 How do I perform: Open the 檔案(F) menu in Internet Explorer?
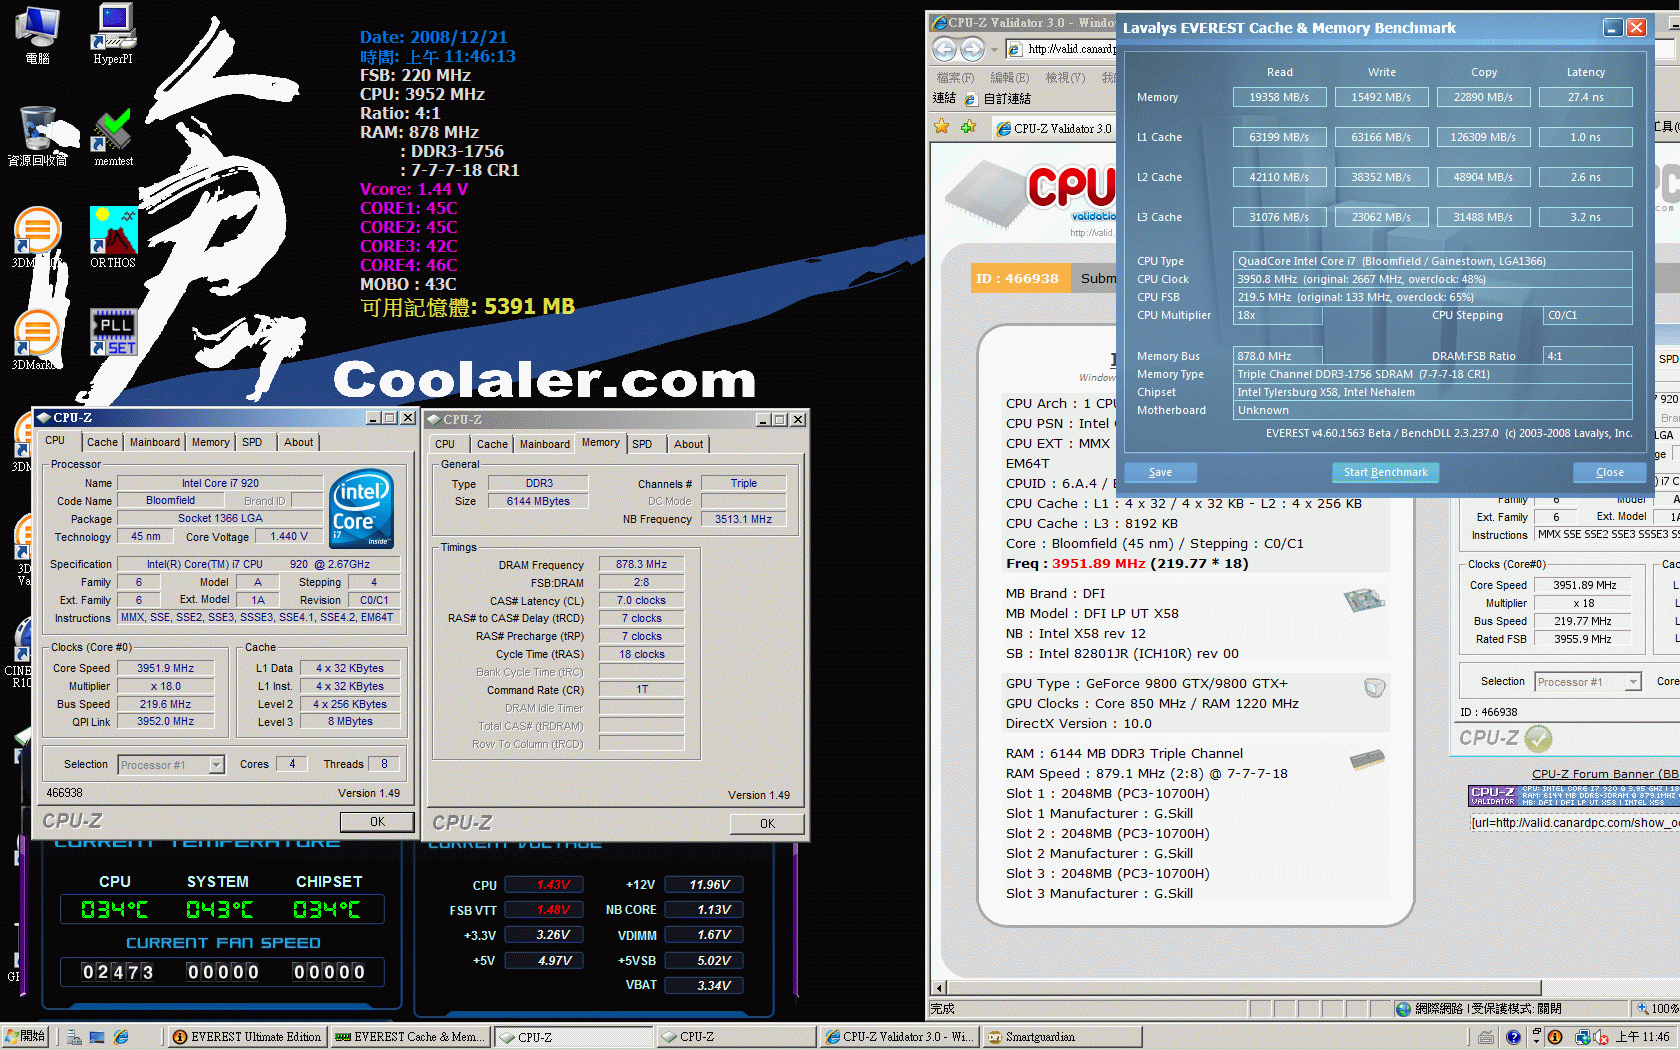tap(955, 78)
